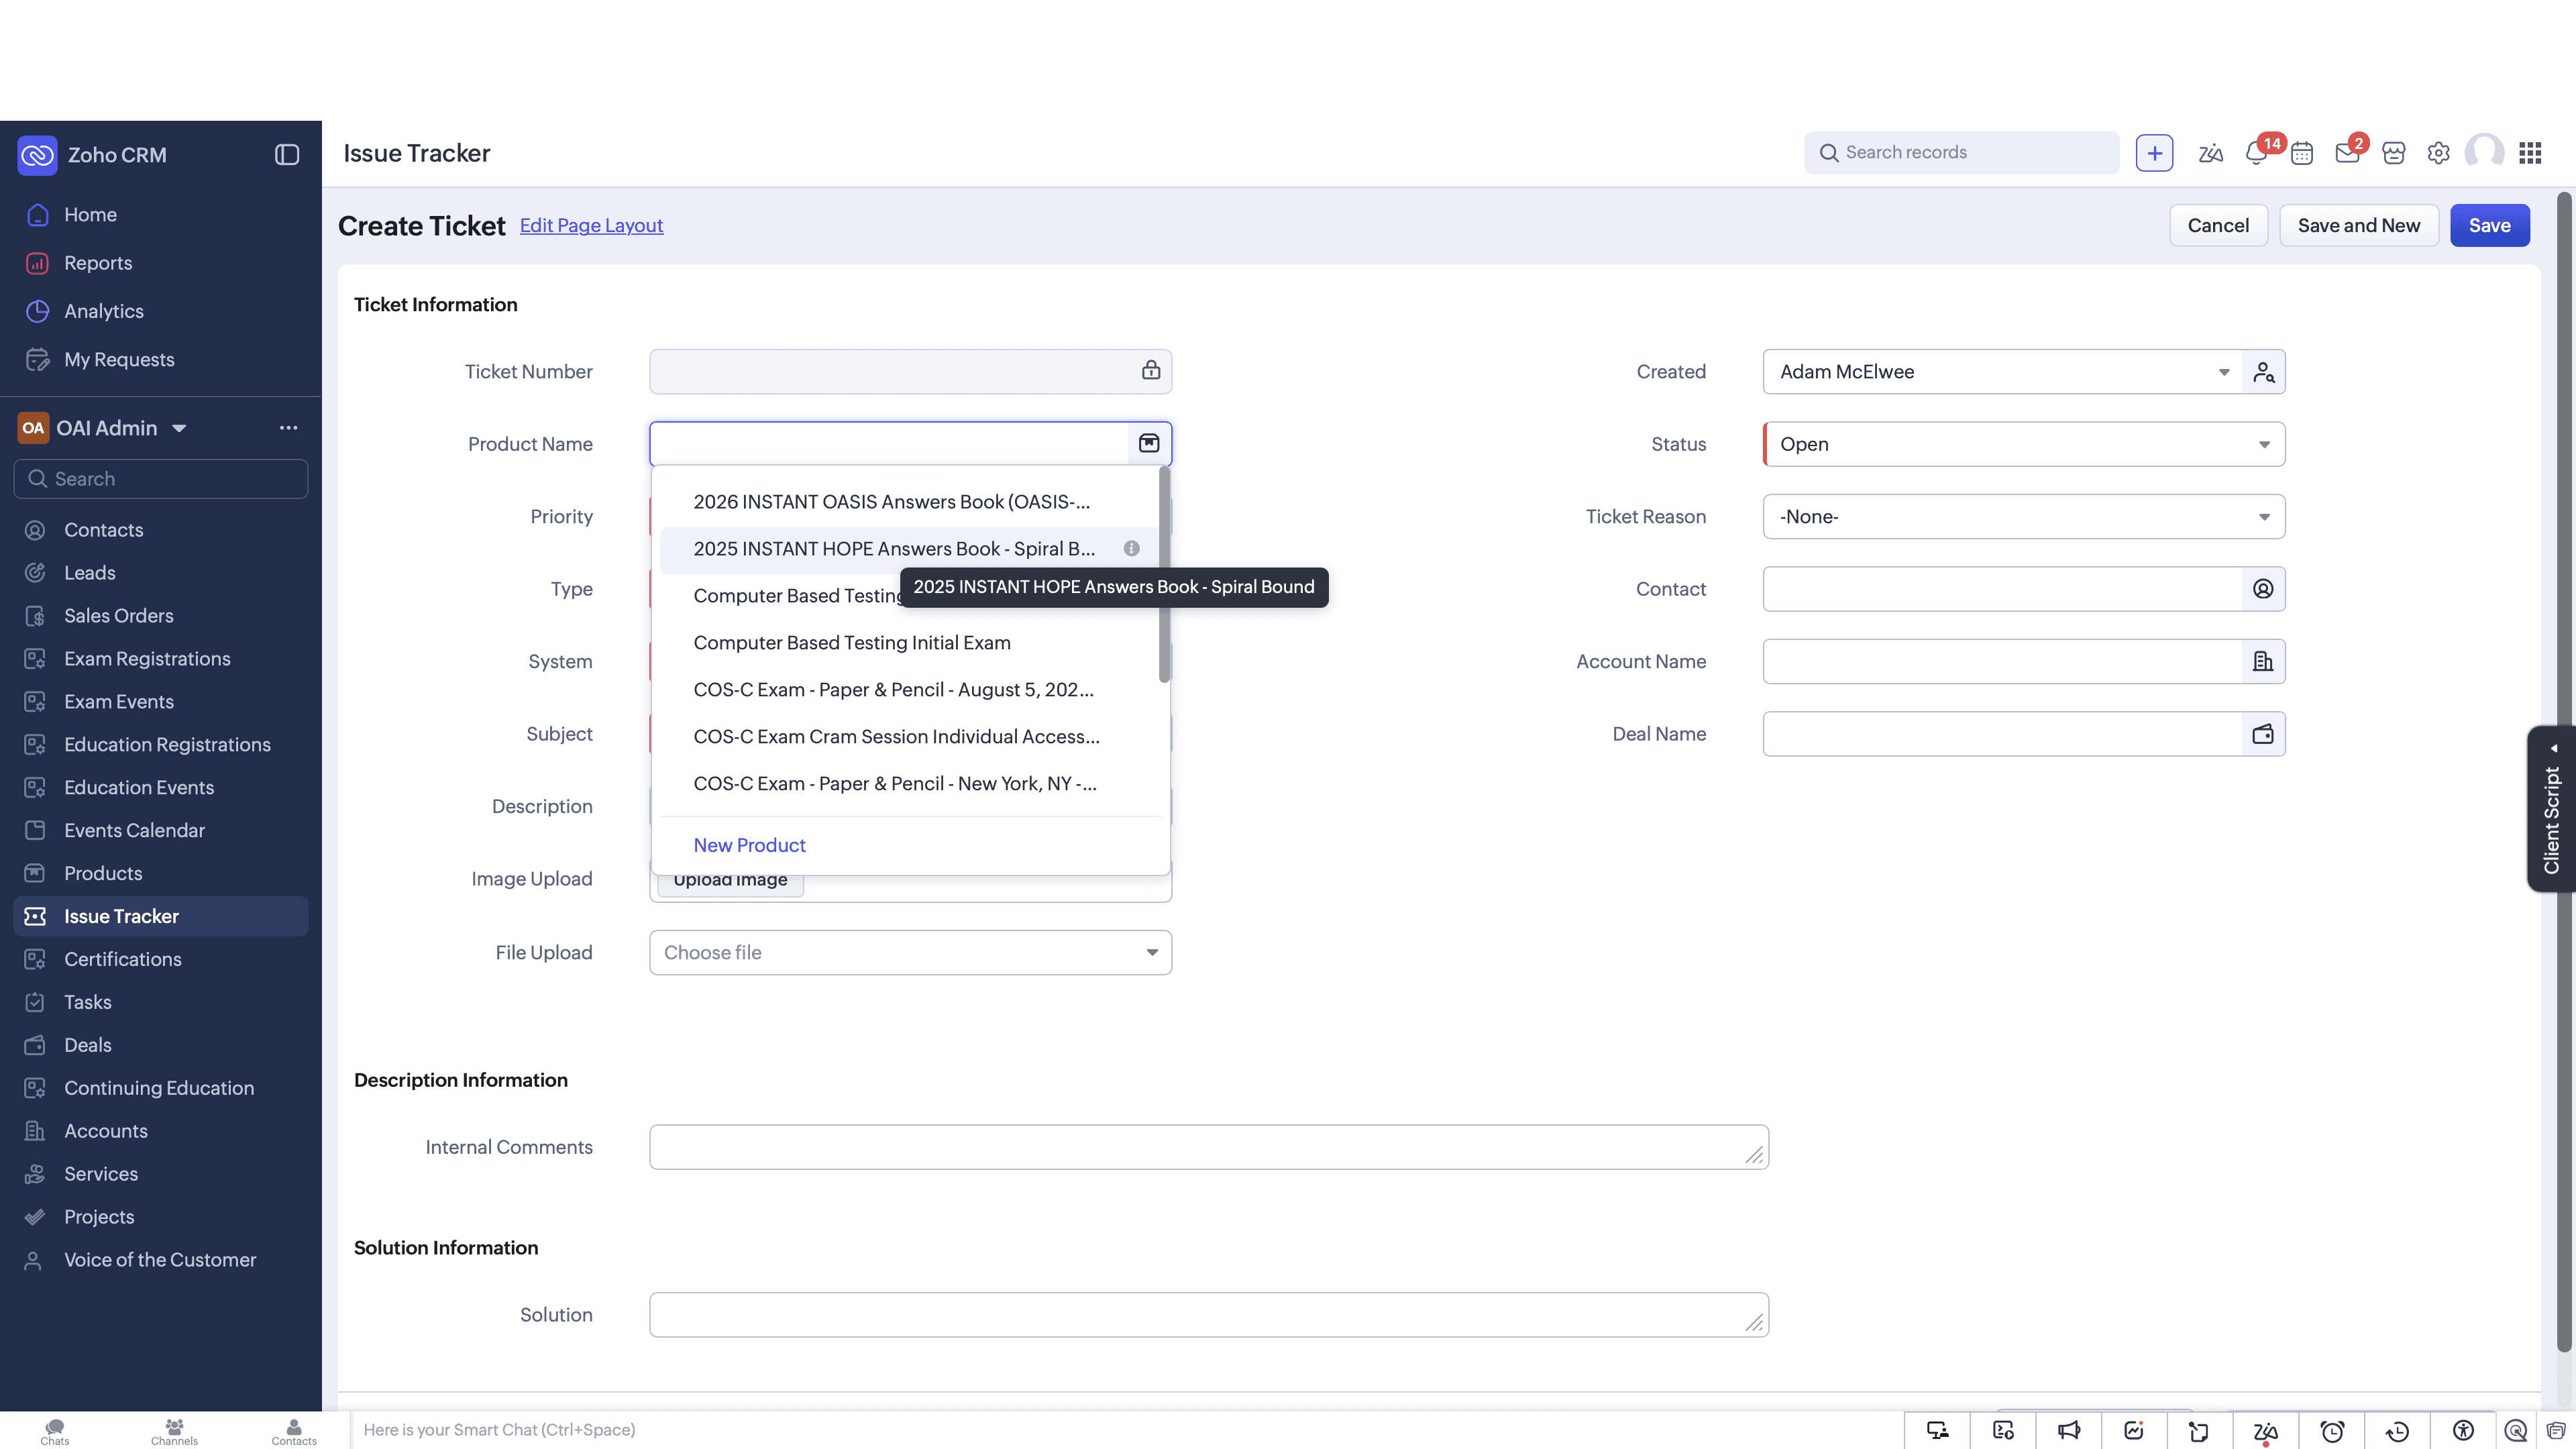Open the Ticket Reason dropdown
This screenshot has height=1449, width=2576.
2024,517
